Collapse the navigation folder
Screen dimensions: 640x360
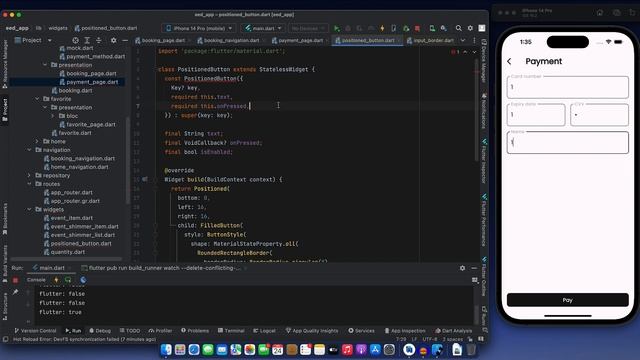coord(29,150)
